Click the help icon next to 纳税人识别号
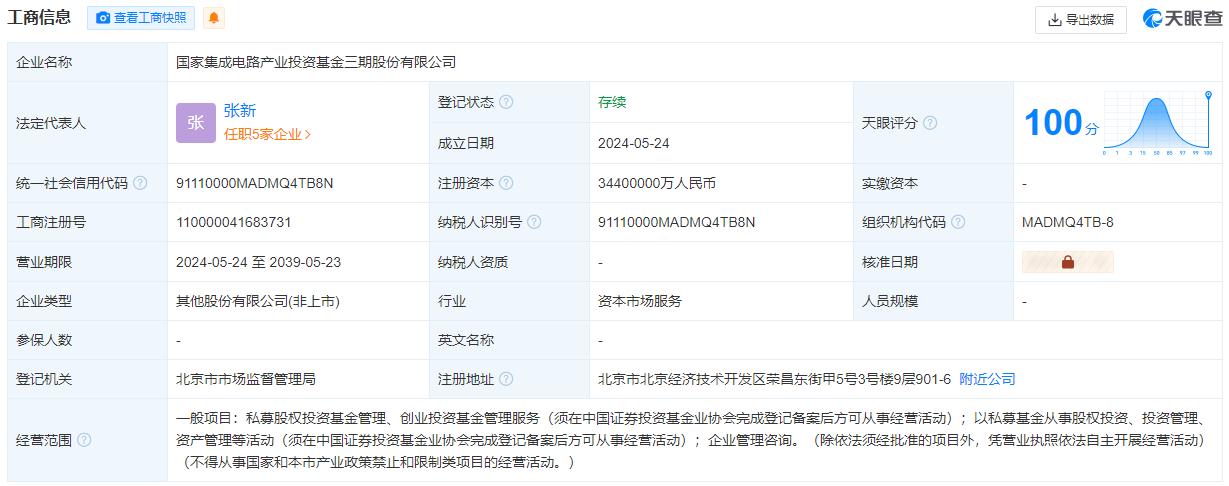Viewport: 1229px width, 486px height. click(534, 222)
